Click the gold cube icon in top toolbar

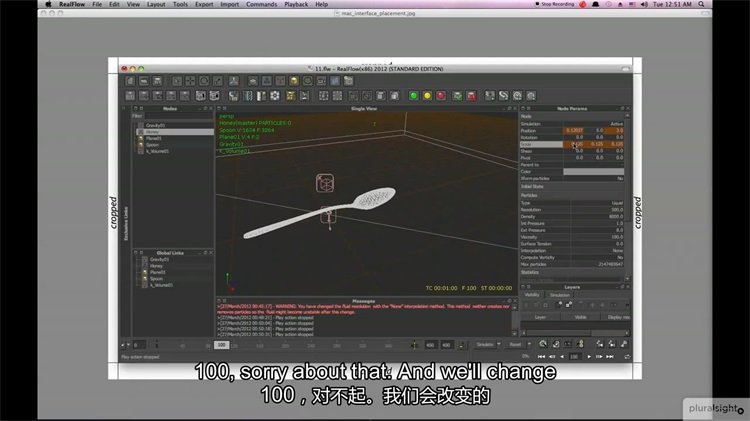294,81
